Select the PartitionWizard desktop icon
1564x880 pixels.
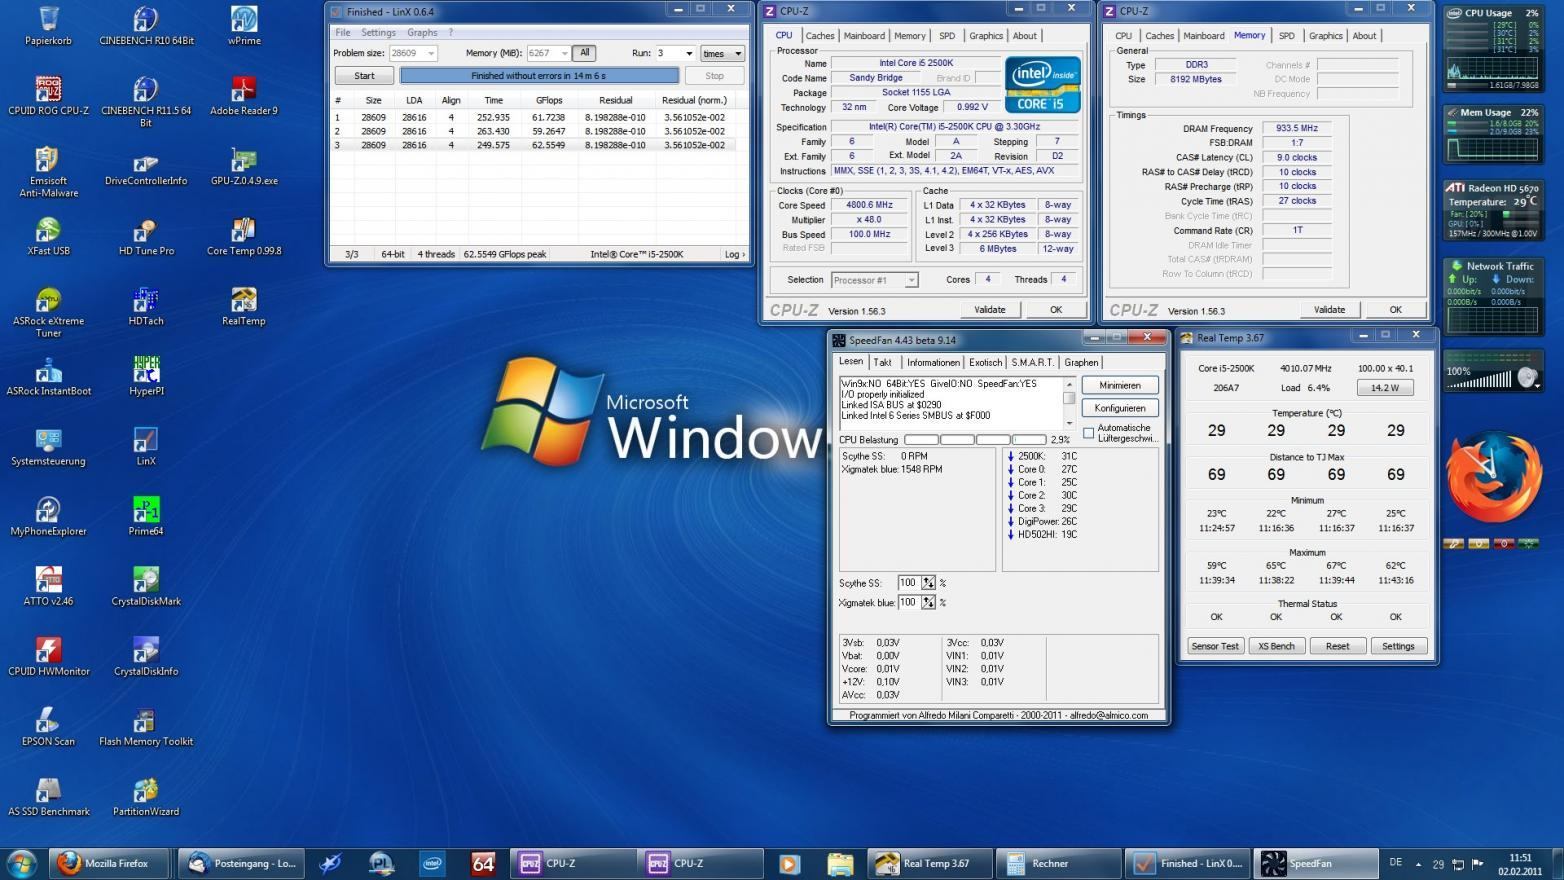tap(146, 798)
